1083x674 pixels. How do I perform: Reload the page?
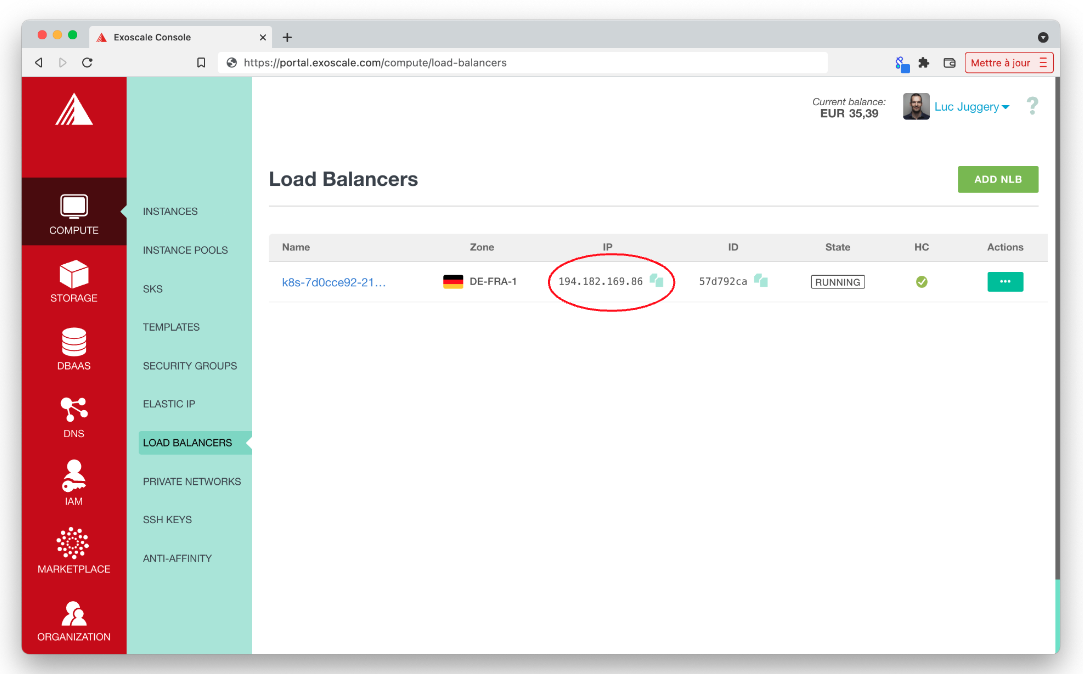click(87, 62)
